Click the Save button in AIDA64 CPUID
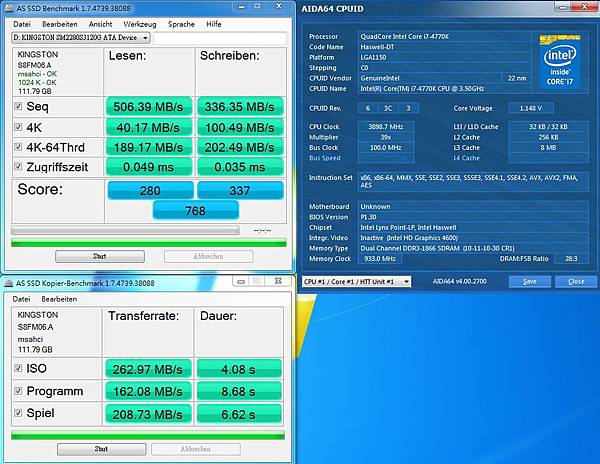Viewport: 600px width, 464px height. pyautogui.click(x=530, y=282)
